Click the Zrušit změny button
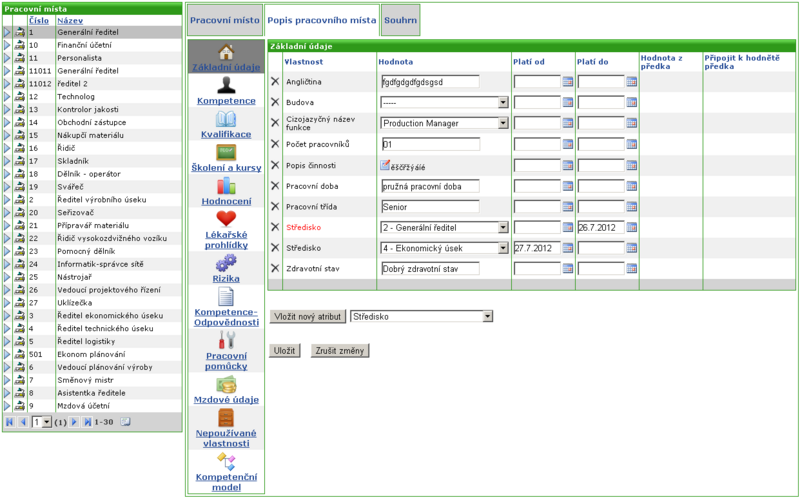Image resolution: width=800 pixels, height=498 pixels. click(x=340, y=351)
